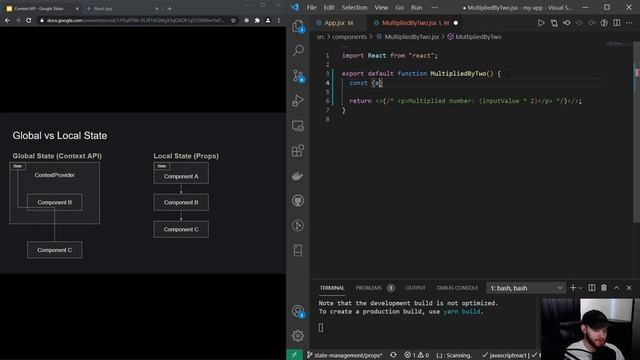Select the MultipliedByTwo.jsx editor tab
Screen dimensions: 640x360
click(416, 23)
